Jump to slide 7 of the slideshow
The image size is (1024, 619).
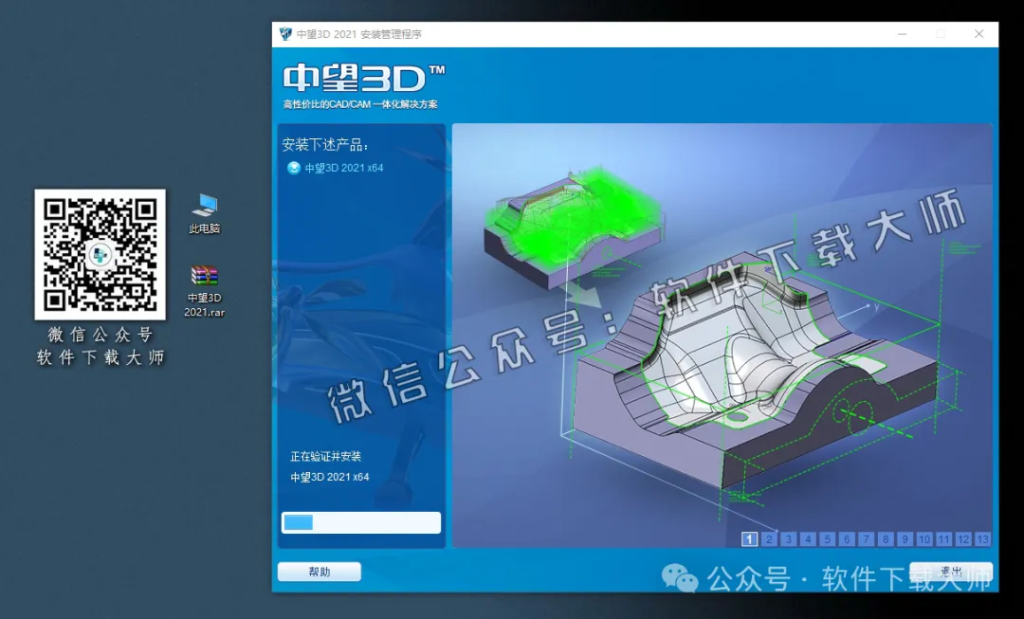click(x=867, y=540)
